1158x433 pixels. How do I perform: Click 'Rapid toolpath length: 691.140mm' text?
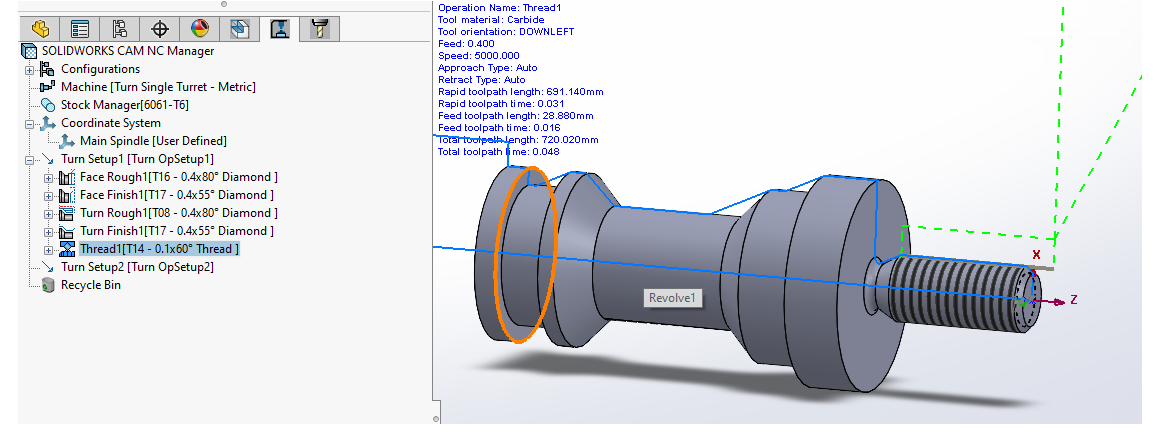[x=521, y=92]
